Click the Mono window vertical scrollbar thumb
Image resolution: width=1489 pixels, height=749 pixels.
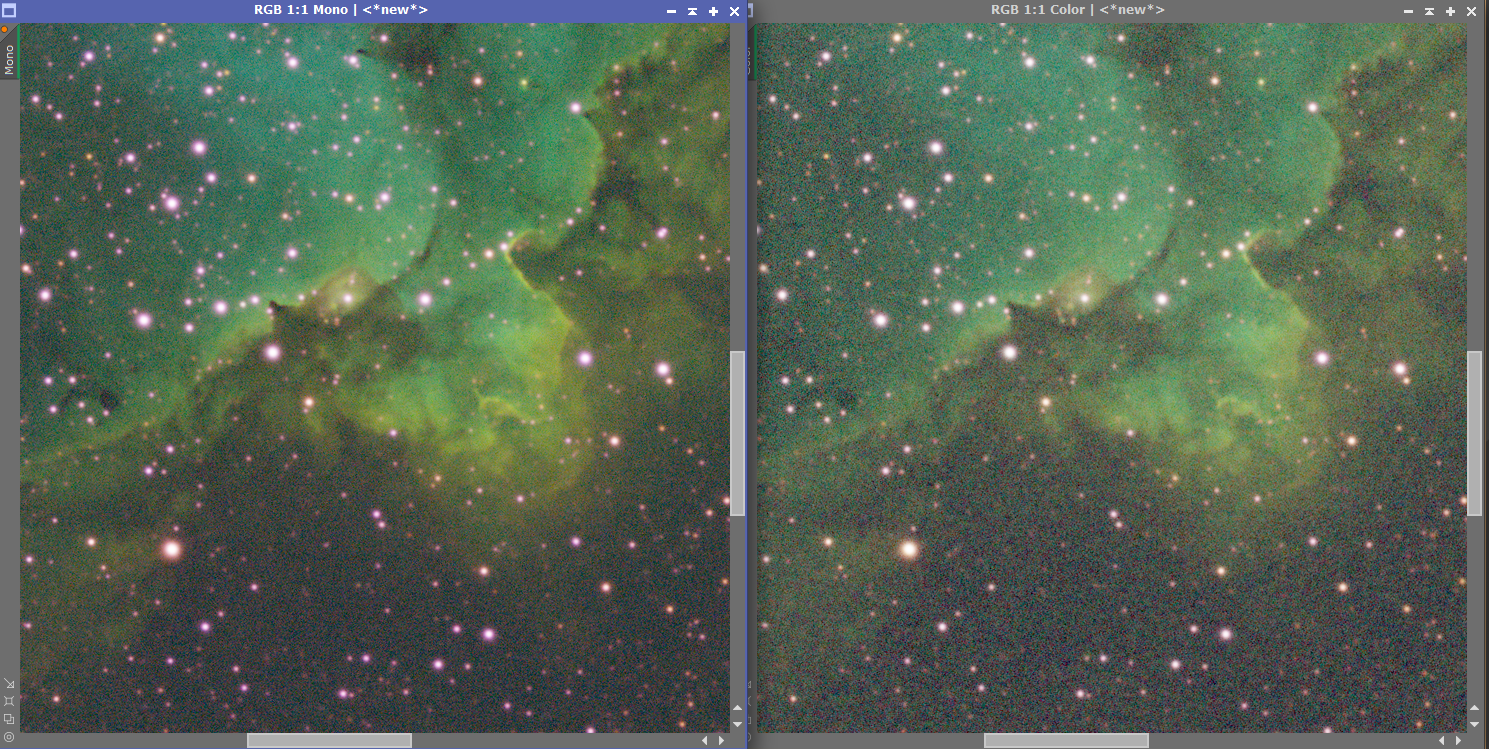point(738,433)
